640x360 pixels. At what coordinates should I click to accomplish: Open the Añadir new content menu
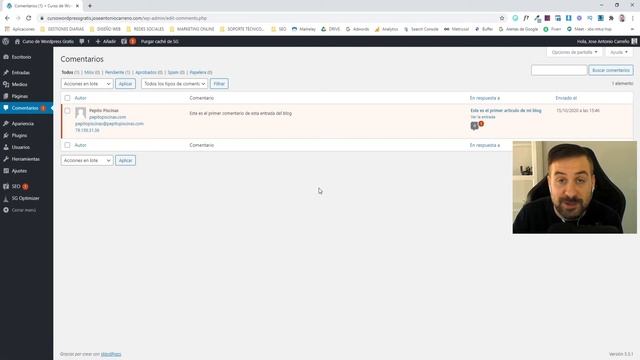106,41
